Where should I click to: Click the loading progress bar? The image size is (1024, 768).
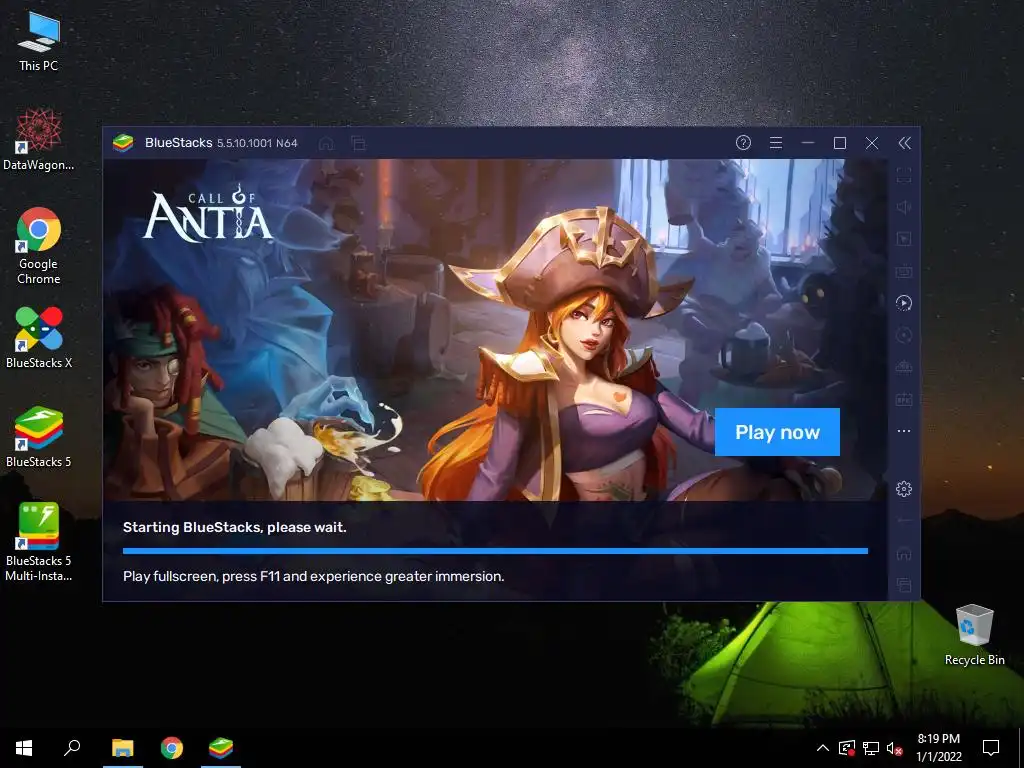(x=495, y=551)
